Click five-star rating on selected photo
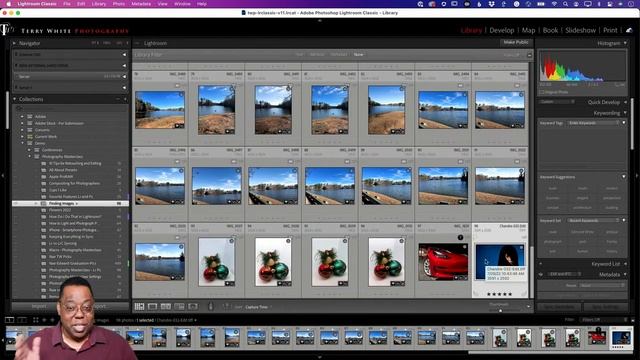 point(499,294)
